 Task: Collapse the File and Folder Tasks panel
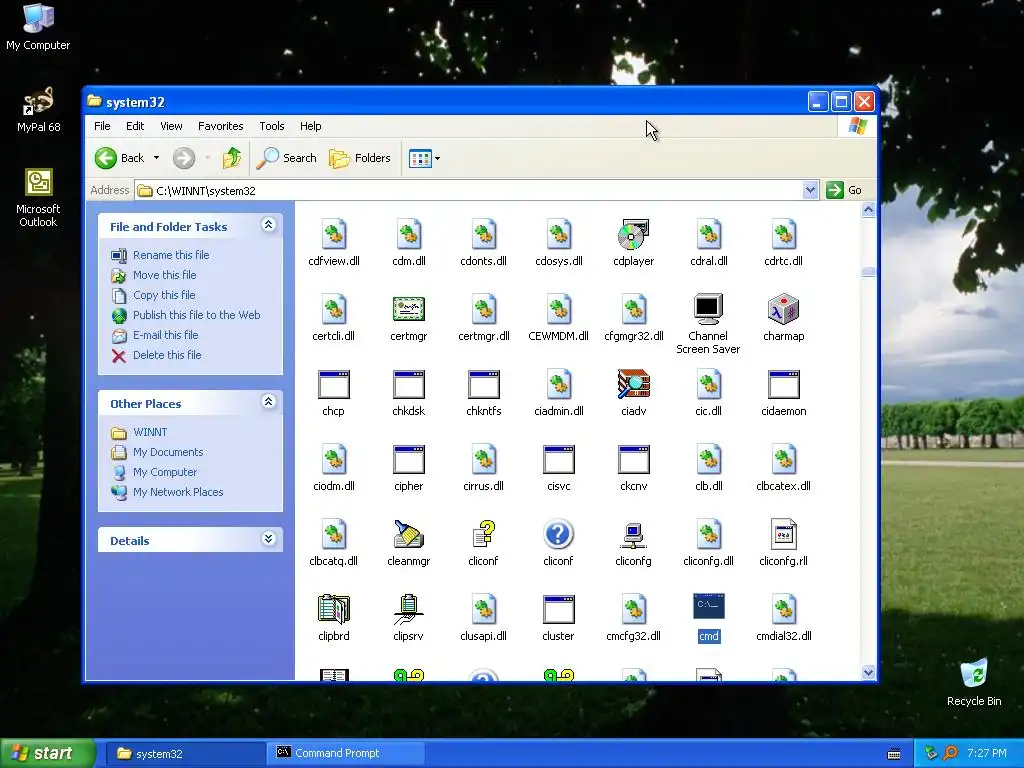(x=268, y=225)
